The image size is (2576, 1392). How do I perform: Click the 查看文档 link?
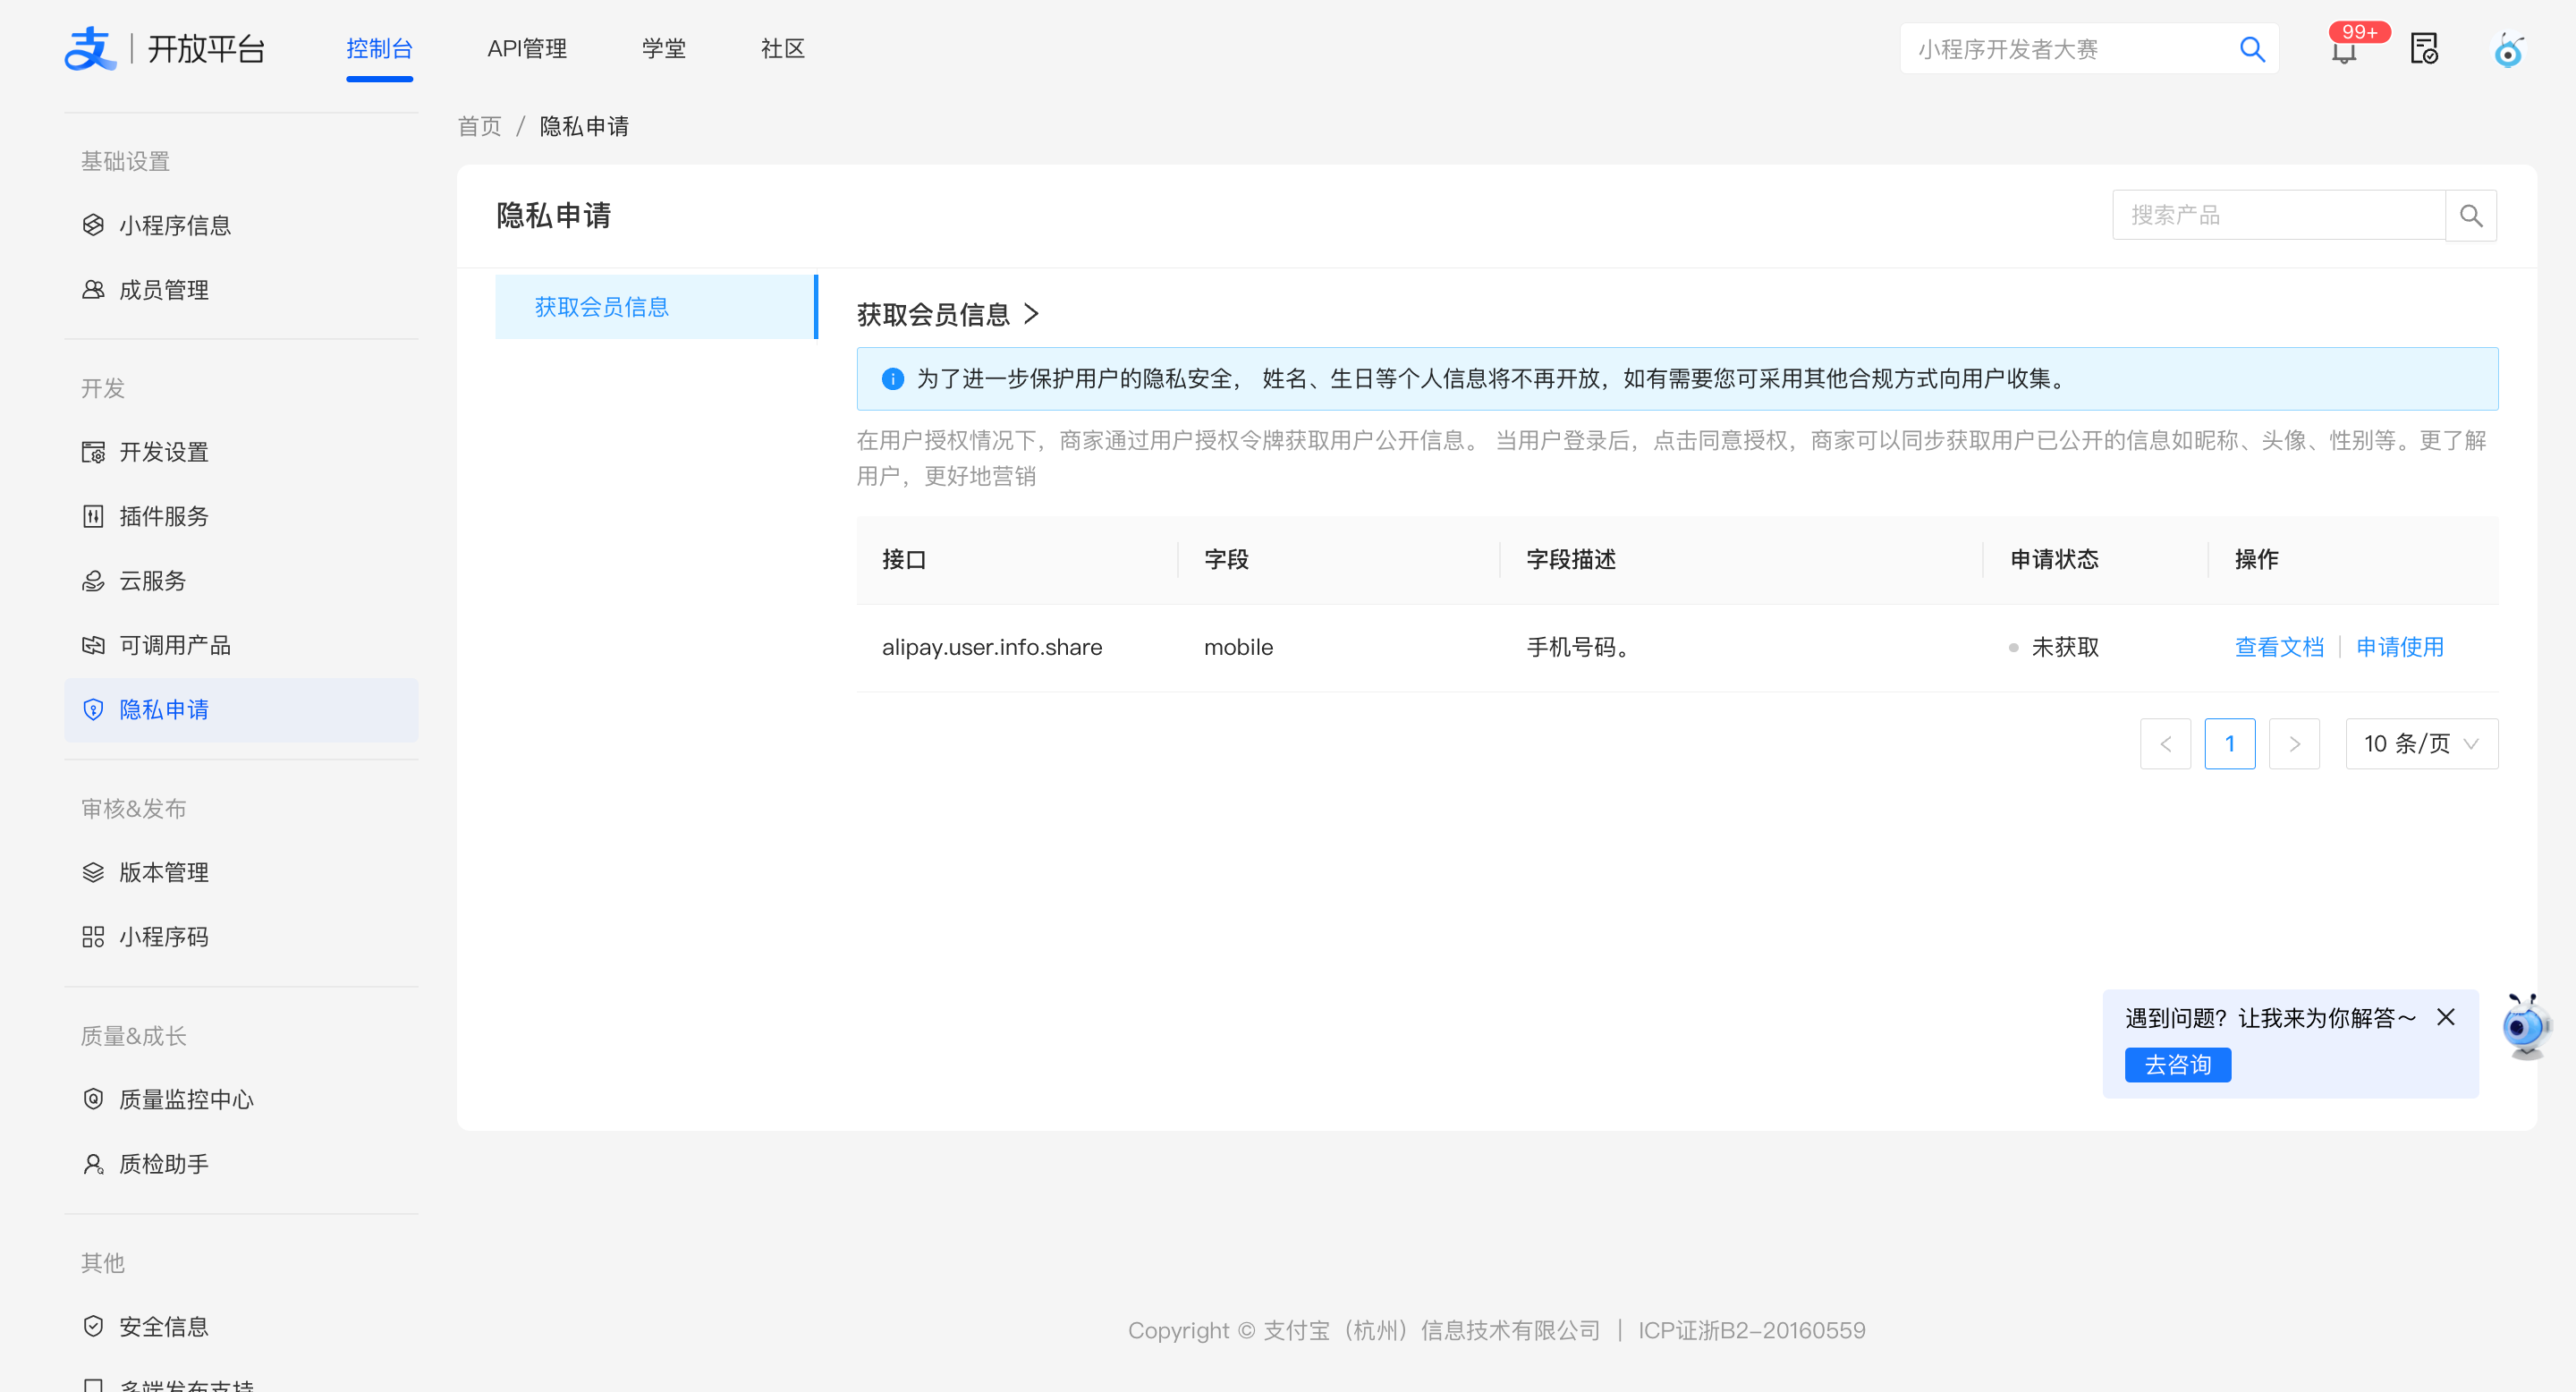(2279, 647)
